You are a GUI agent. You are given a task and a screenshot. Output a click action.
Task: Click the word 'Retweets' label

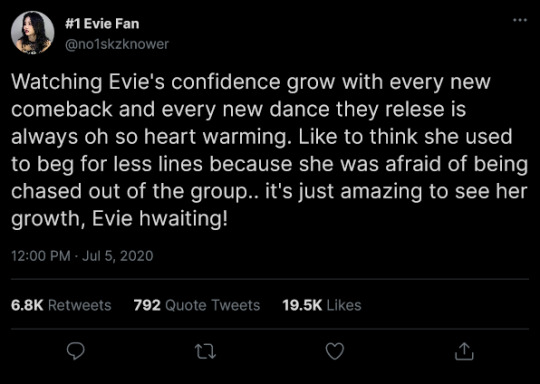pyautogui.click(x=80, y=305)
